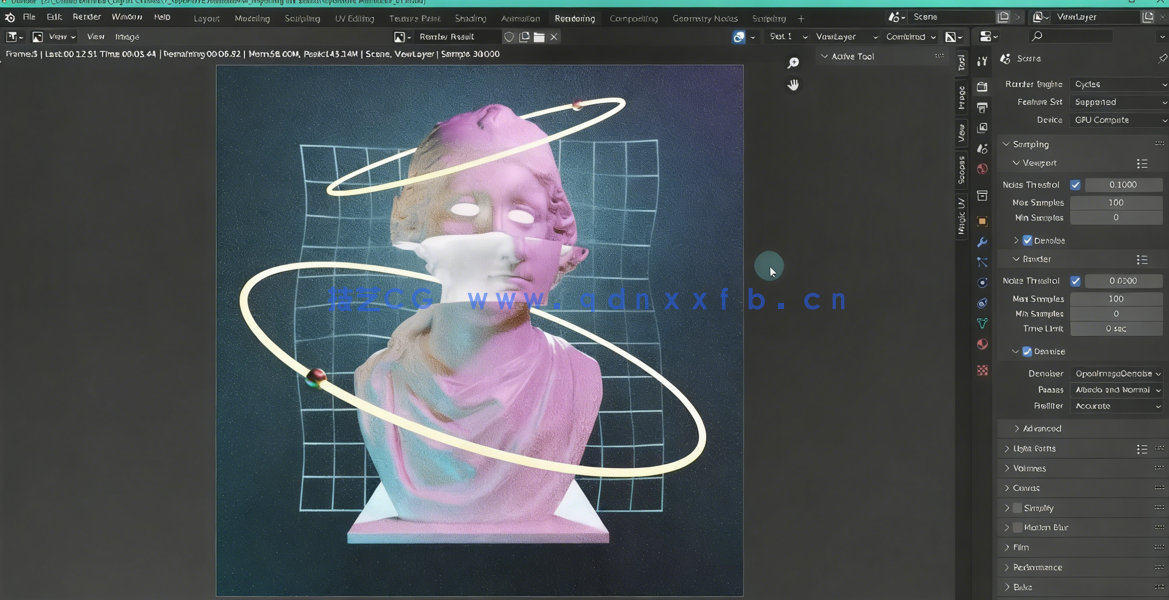This screenshot has width=1169, height=600.
Task: Open the Prefilter dropdown set to Accurate
Action: 1117,405
